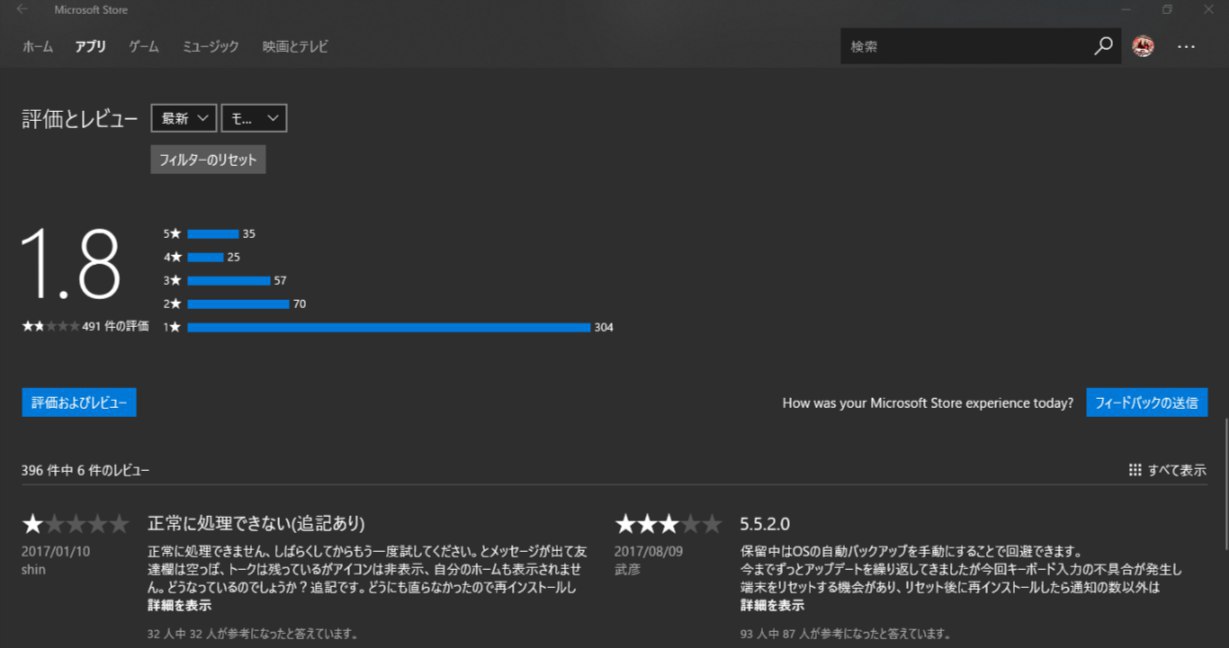Open the three-dot more options menu
This screenshot has width=1229, height=648.
tap(1186, 46)
